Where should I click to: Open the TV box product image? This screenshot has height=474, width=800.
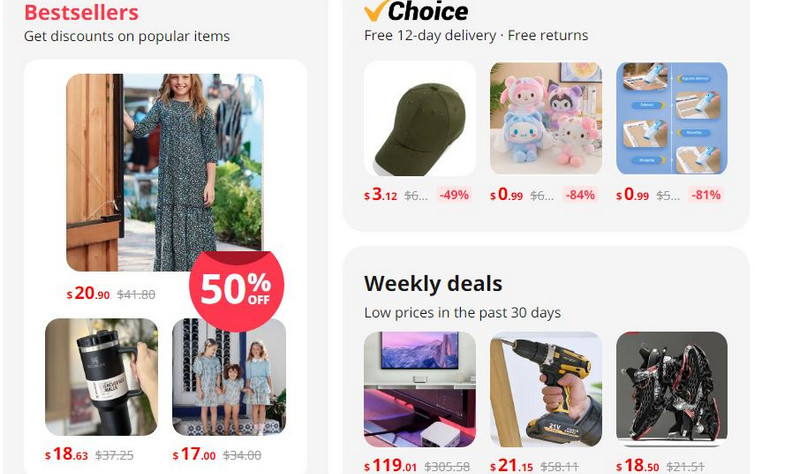419,389
